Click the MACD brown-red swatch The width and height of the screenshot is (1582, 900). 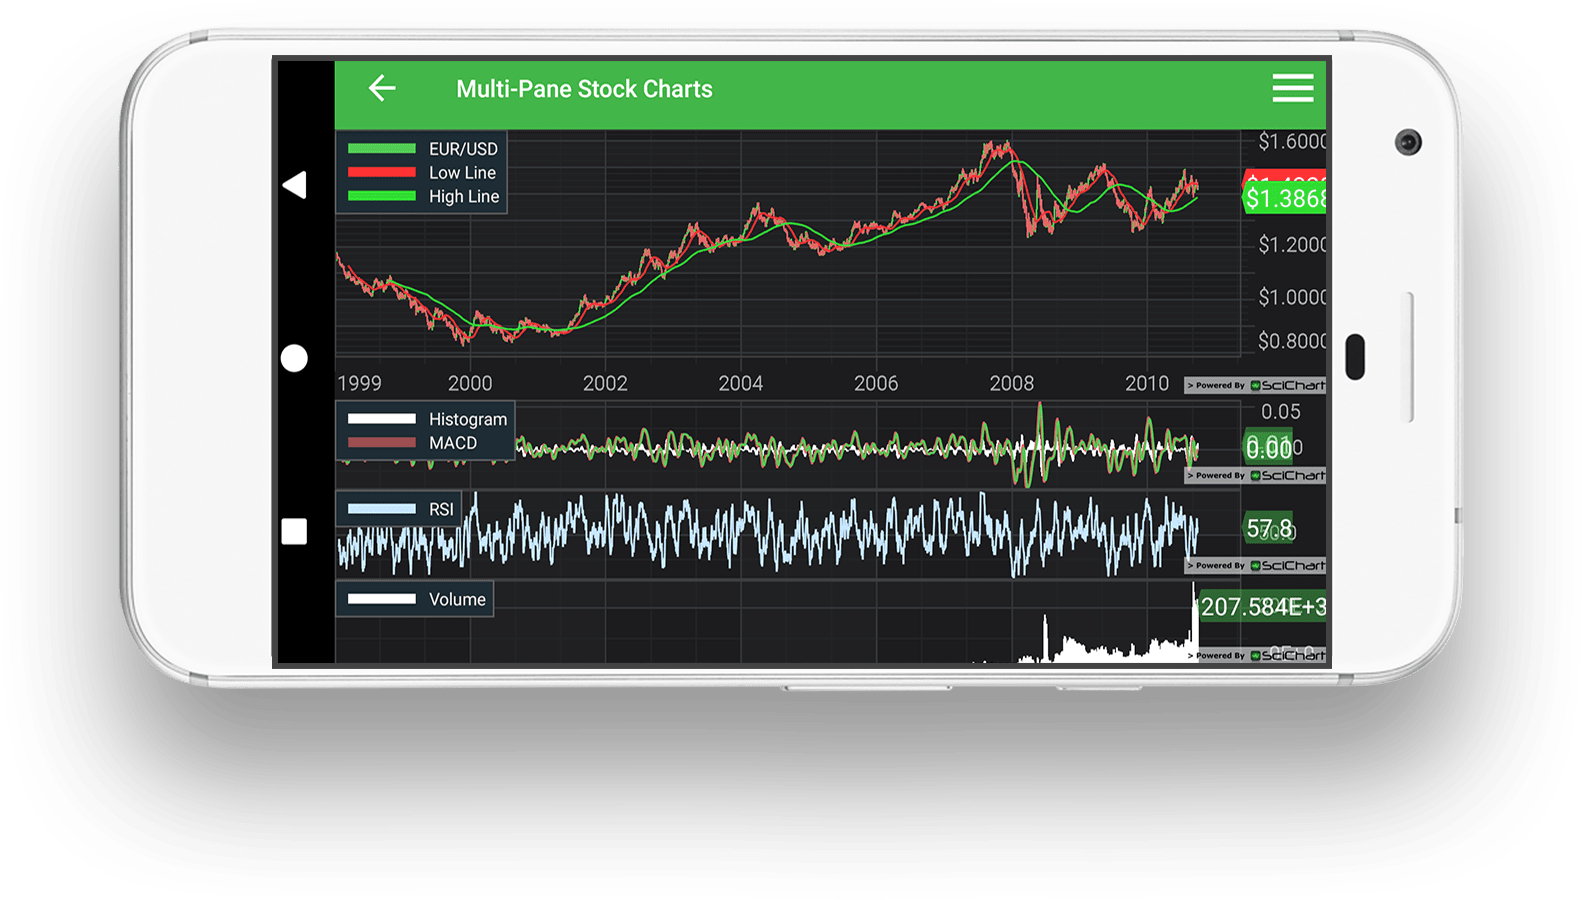[x=382, y=442]
